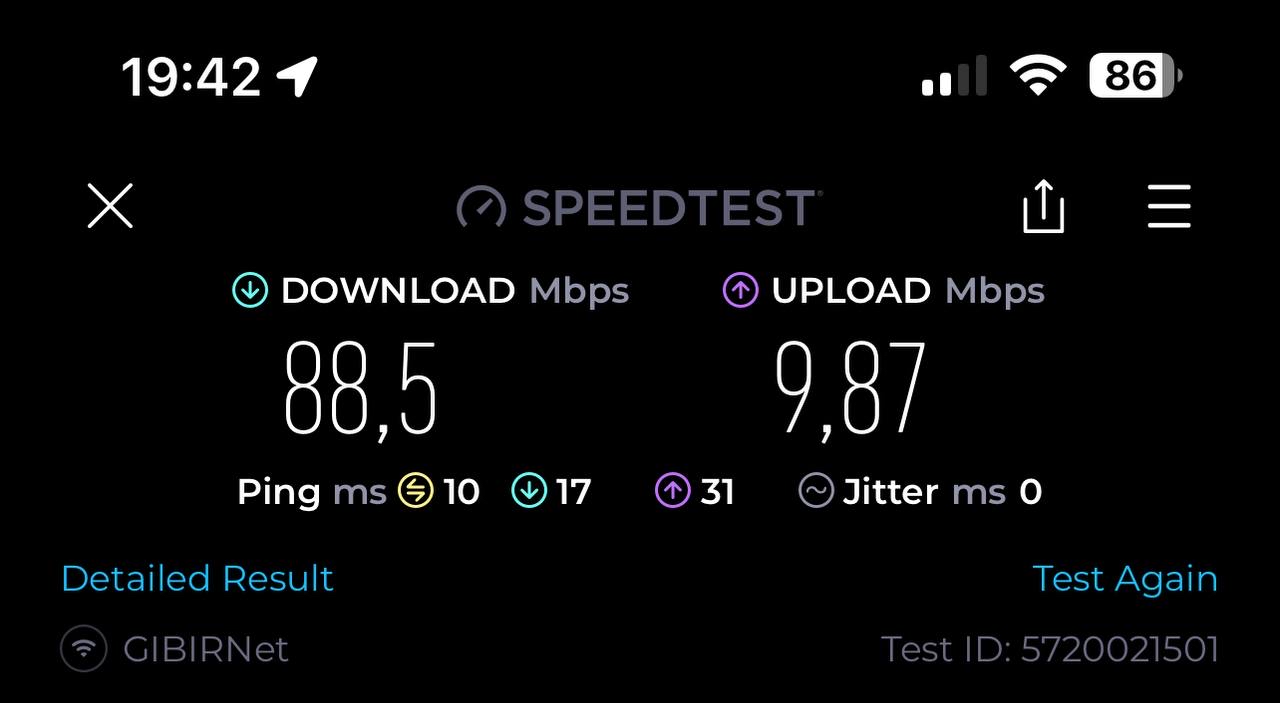Tap the GIBIRNet provider name

(x=206, y=649)
